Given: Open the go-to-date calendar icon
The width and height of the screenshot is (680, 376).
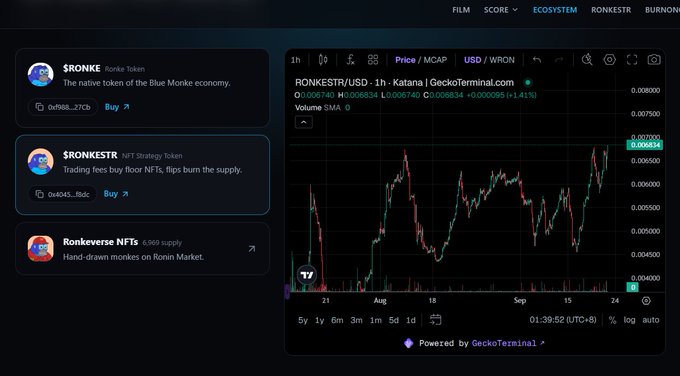Looking at the screenshot, I should pyautogui.click(x=435, y=320).
